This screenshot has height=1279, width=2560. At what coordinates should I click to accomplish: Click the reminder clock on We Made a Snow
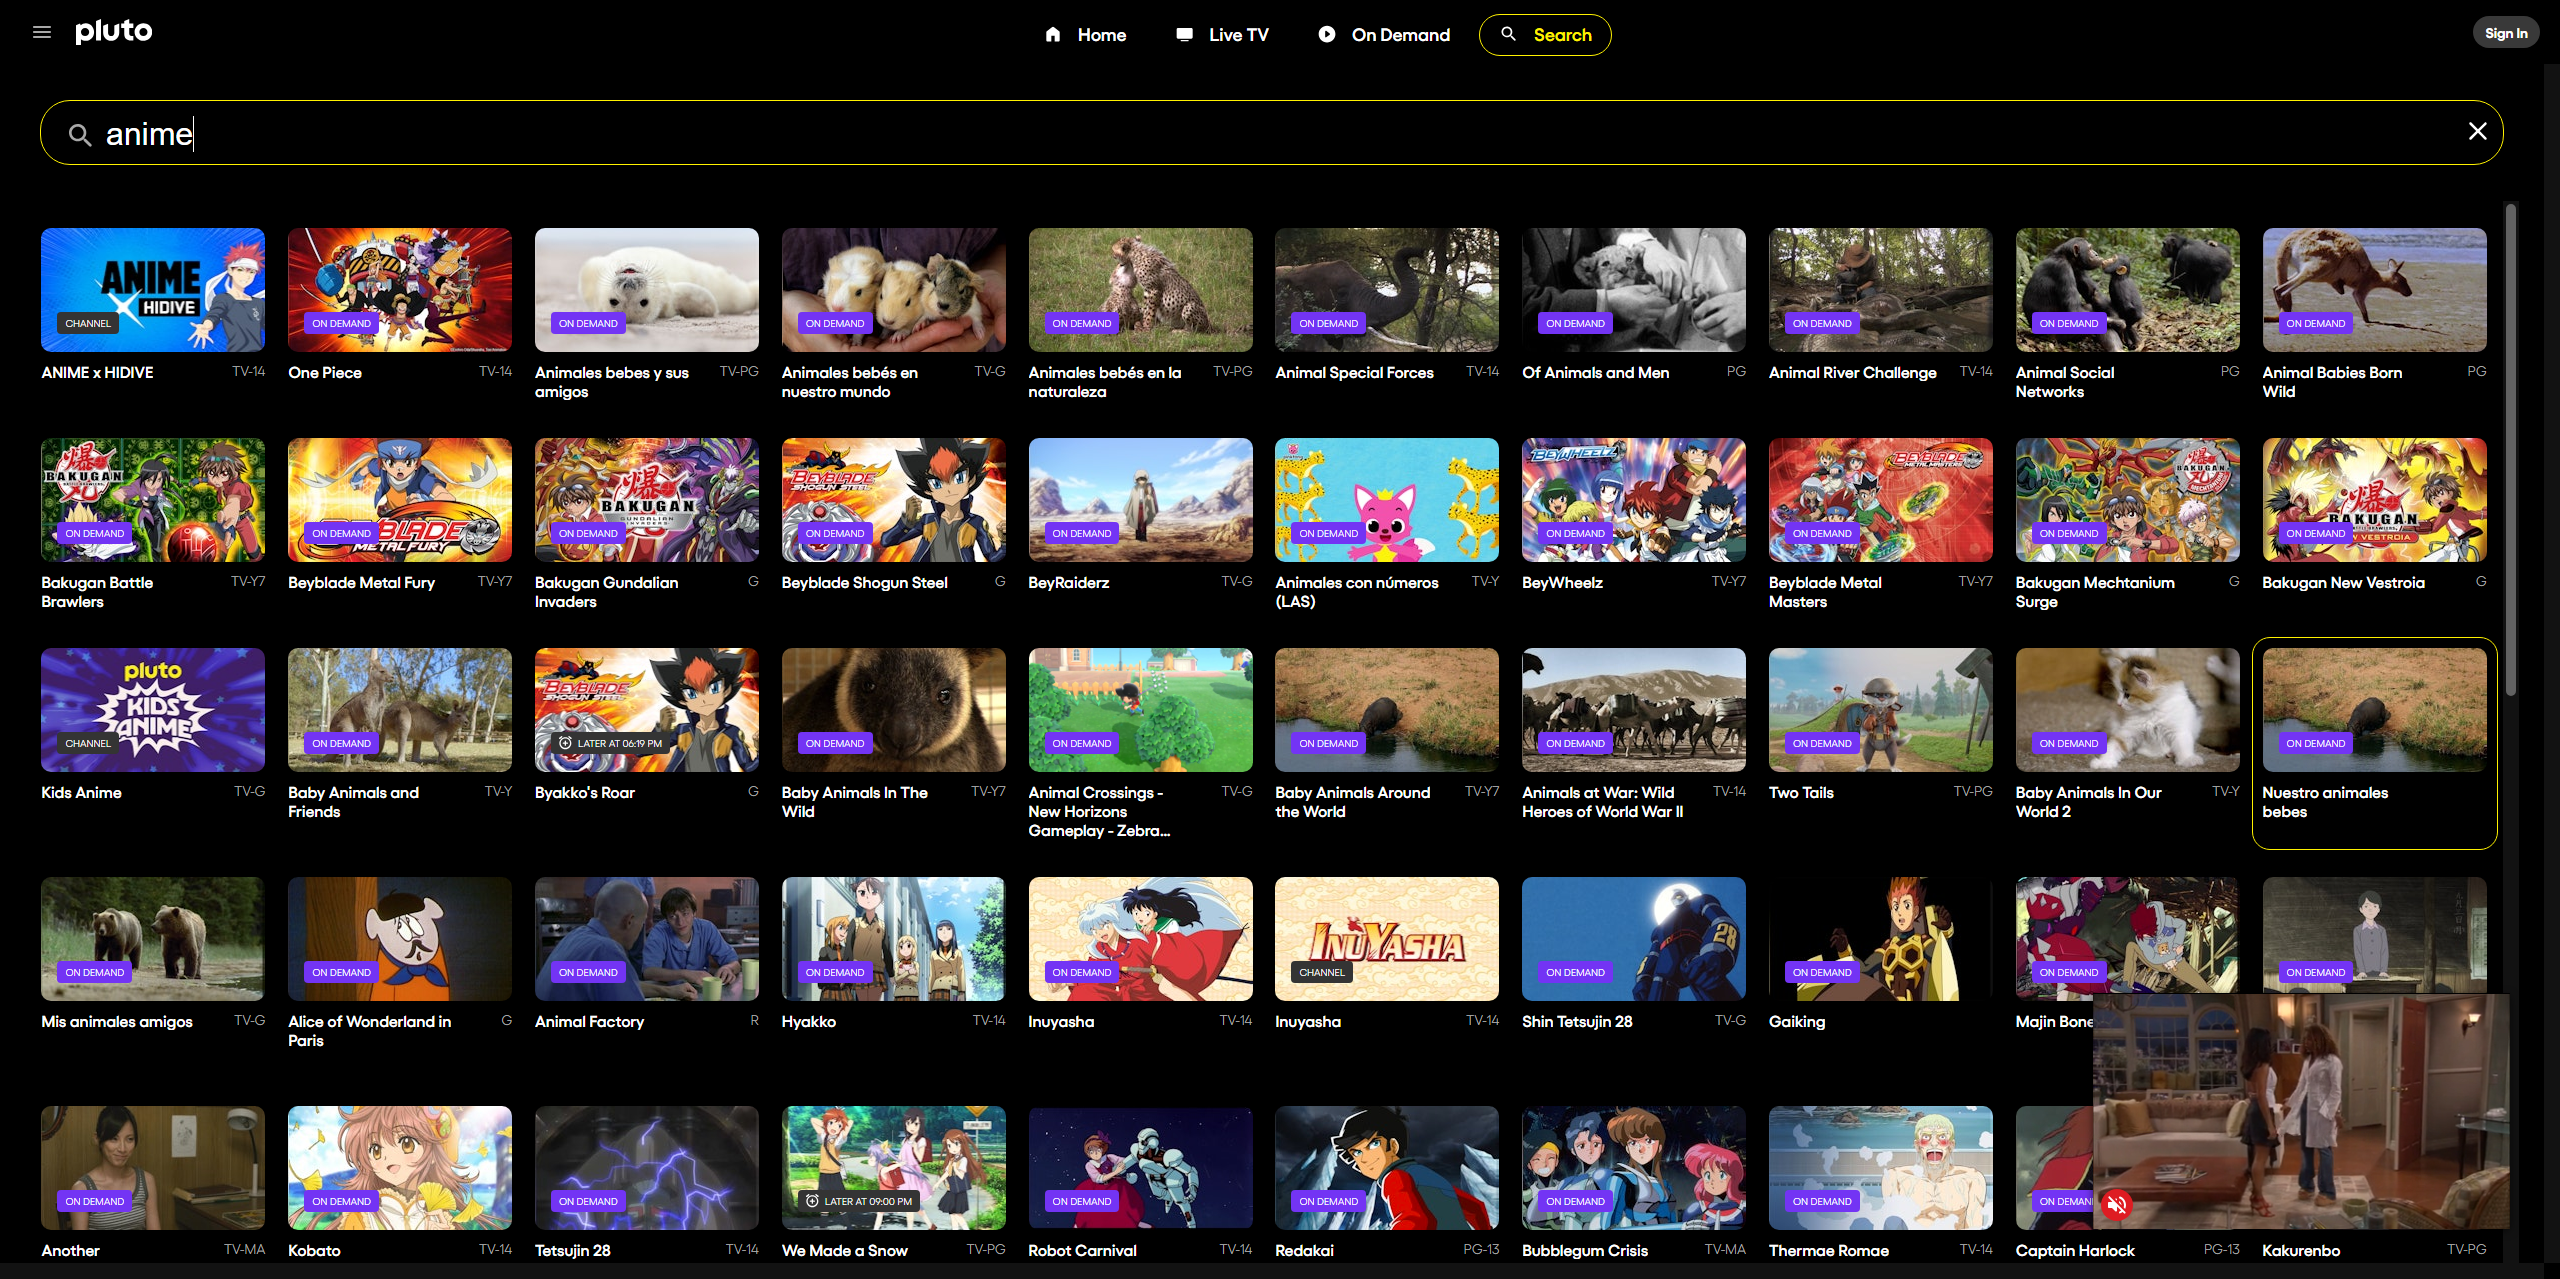[813, 1201]
